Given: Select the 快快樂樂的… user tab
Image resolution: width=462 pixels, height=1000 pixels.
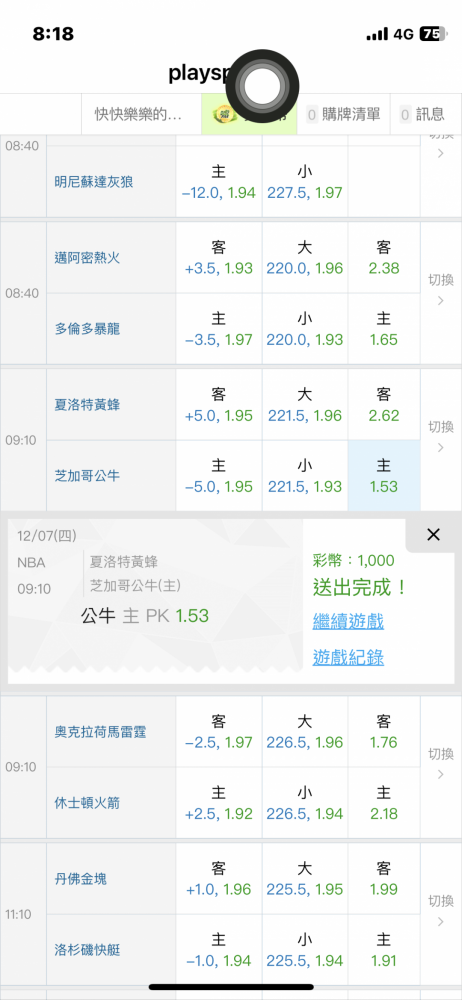Looking at the screenshot, I should pos(141,114).
